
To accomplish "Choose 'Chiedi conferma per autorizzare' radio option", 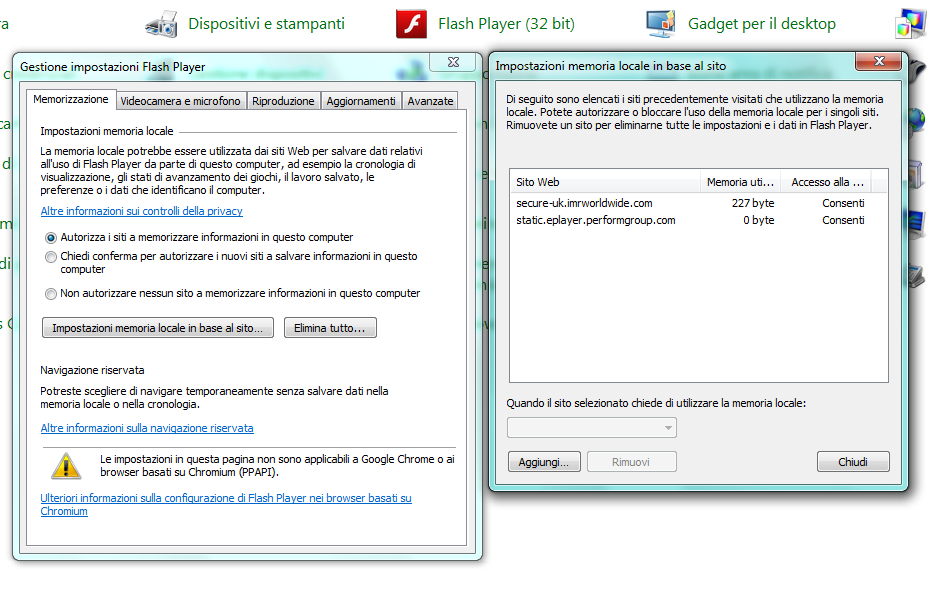I will coord(51,257).
